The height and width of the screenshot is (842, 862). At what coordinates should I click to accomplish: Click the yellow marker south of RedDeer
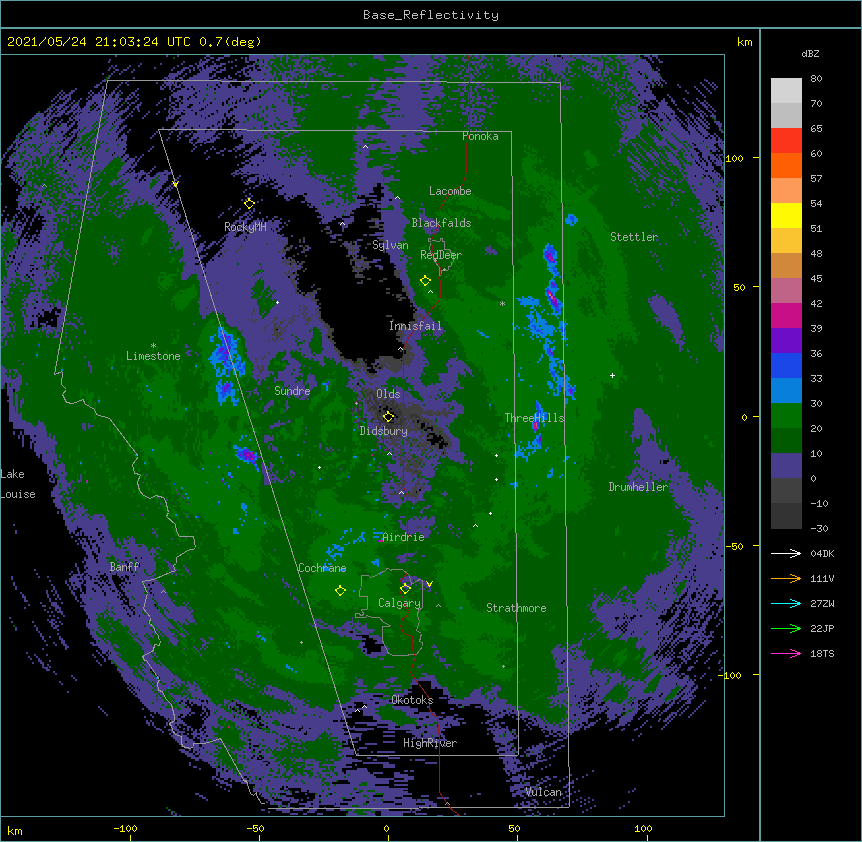point(425,281)
